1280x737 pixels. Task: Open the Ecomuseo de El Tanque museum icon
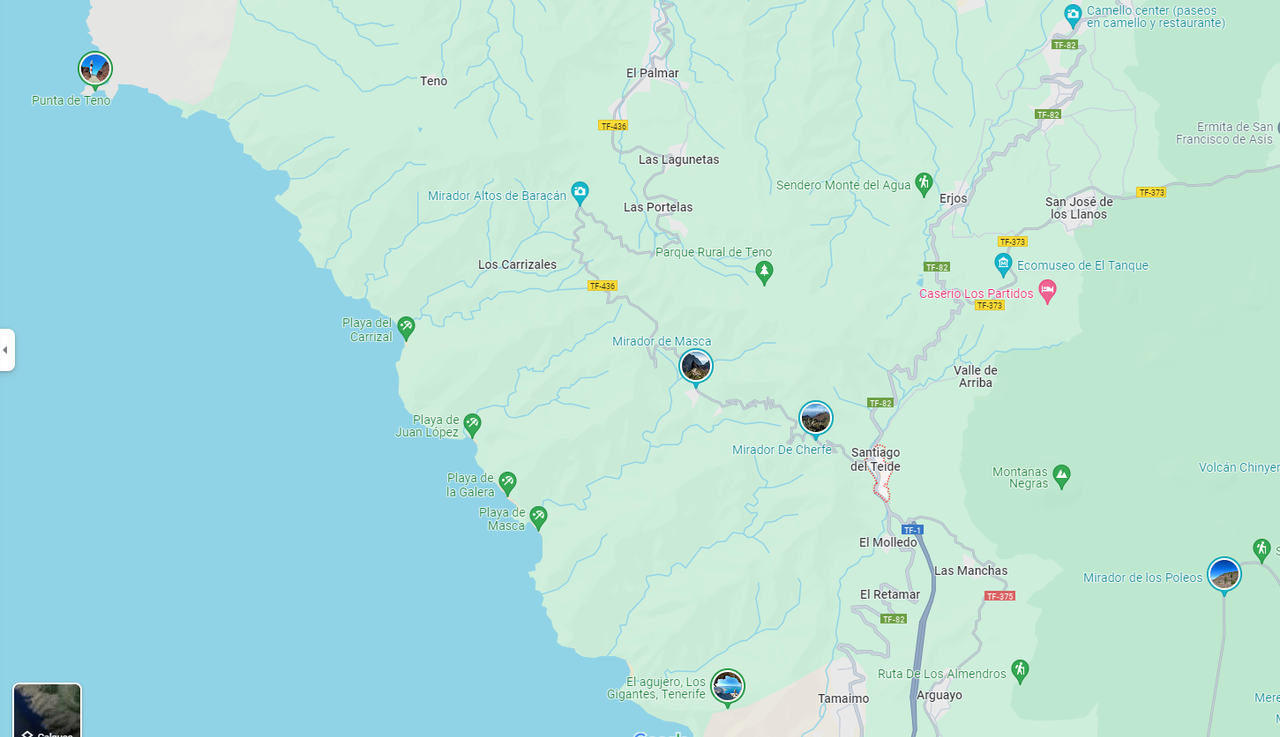tap(1003, 265)
